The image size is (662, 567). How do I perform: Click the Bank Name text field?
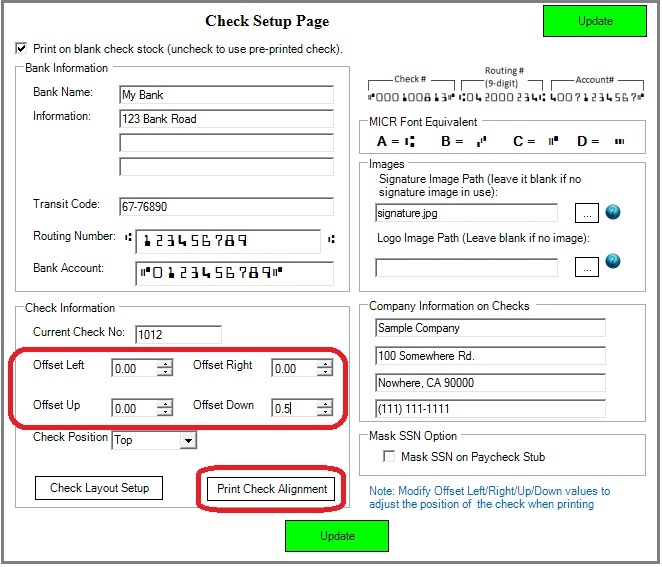click(x=225, y=95)
